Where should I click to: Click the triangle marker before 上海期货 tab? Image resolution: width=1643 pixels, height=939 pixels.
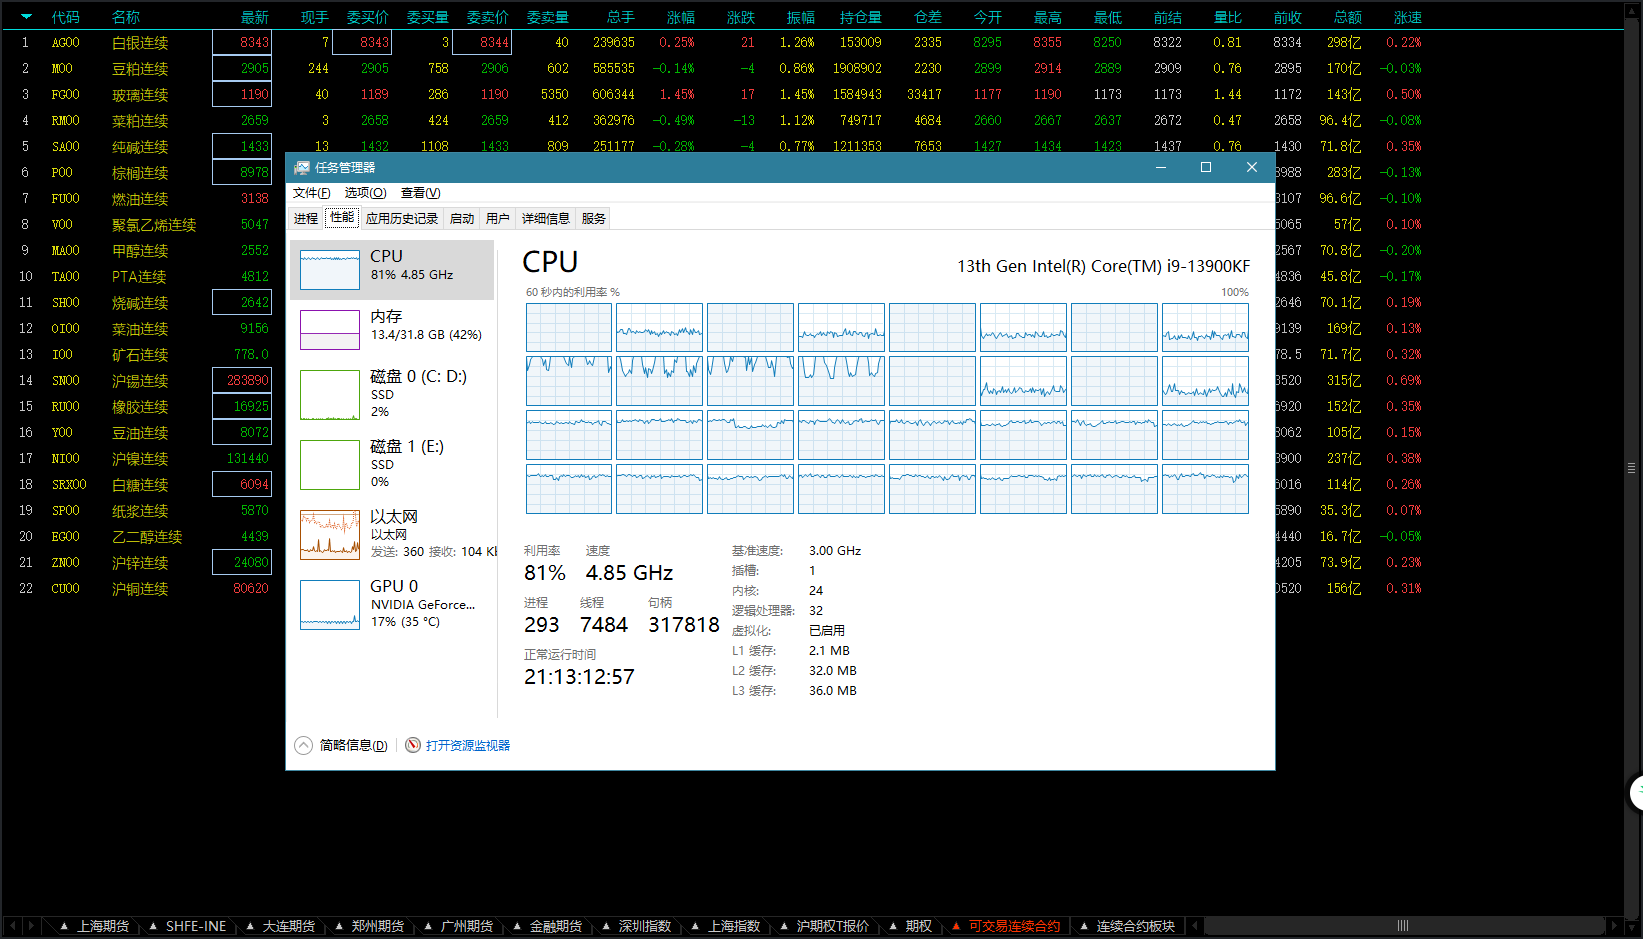click(64, 926)
